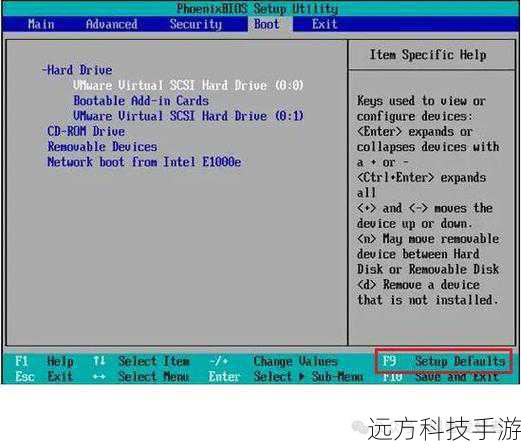Select Bootable Add-in Cards entry
521x448 pixels.
point(141,101)
